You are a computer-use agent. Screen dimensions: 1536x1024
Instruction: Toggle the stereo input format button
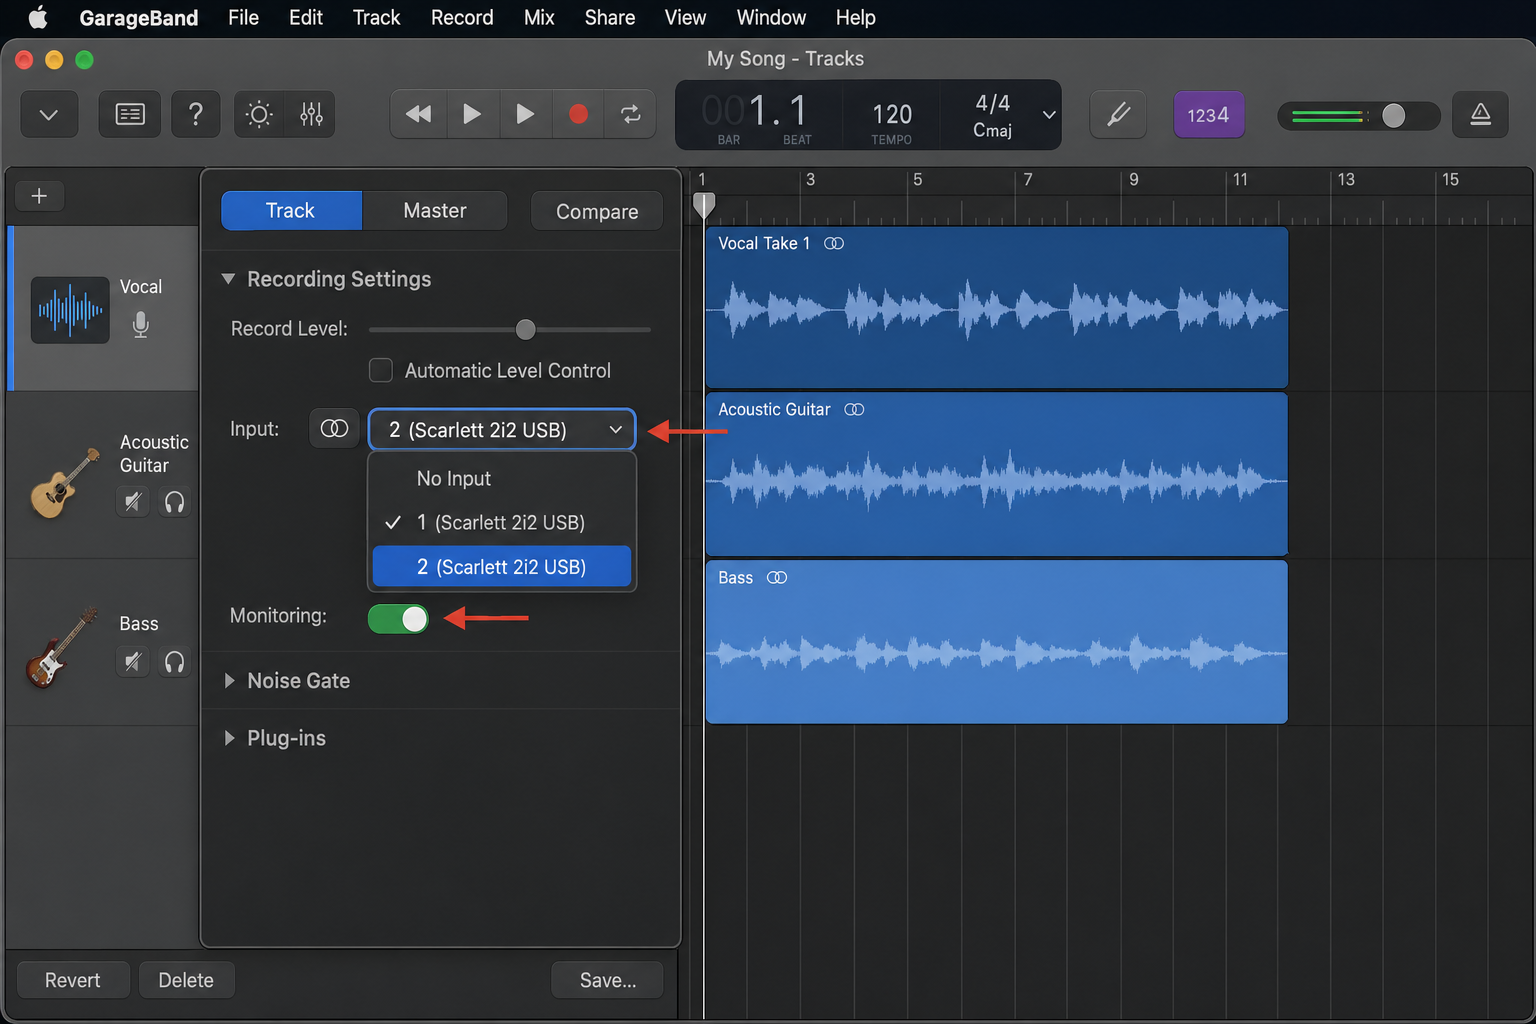[x=334, y=428]
